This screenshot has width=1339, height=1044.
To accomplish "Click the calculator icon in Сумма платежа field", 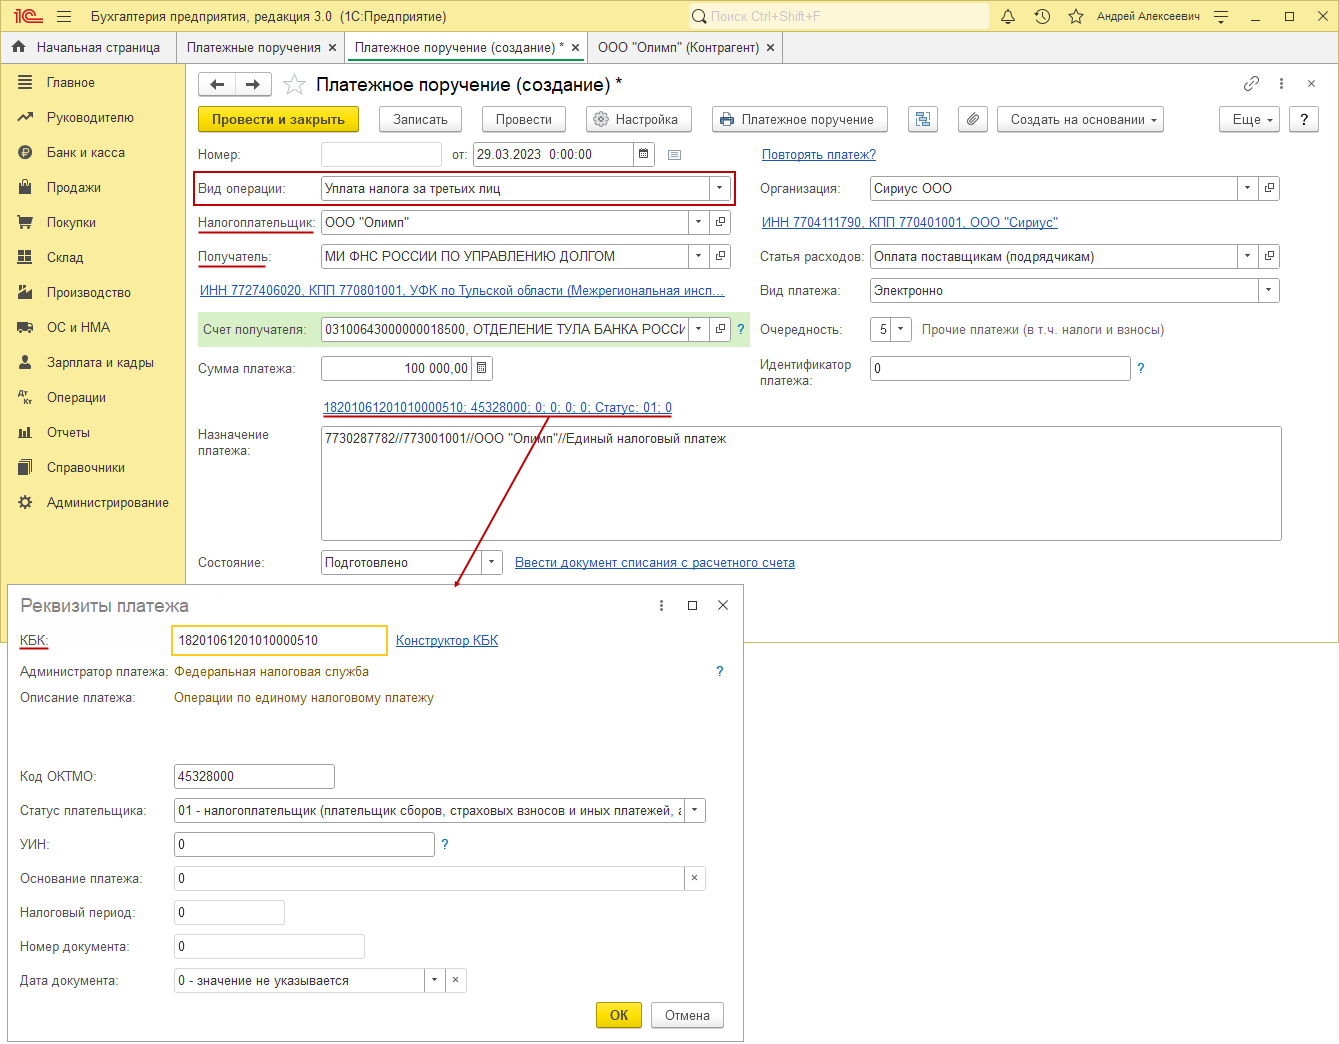I will [x=482, y=368].
